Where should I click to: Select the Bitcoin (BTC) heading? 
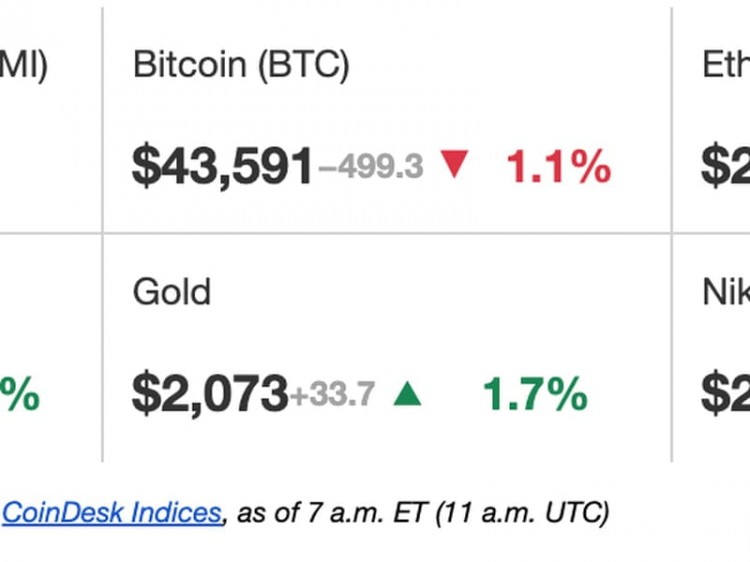point(241,66)
